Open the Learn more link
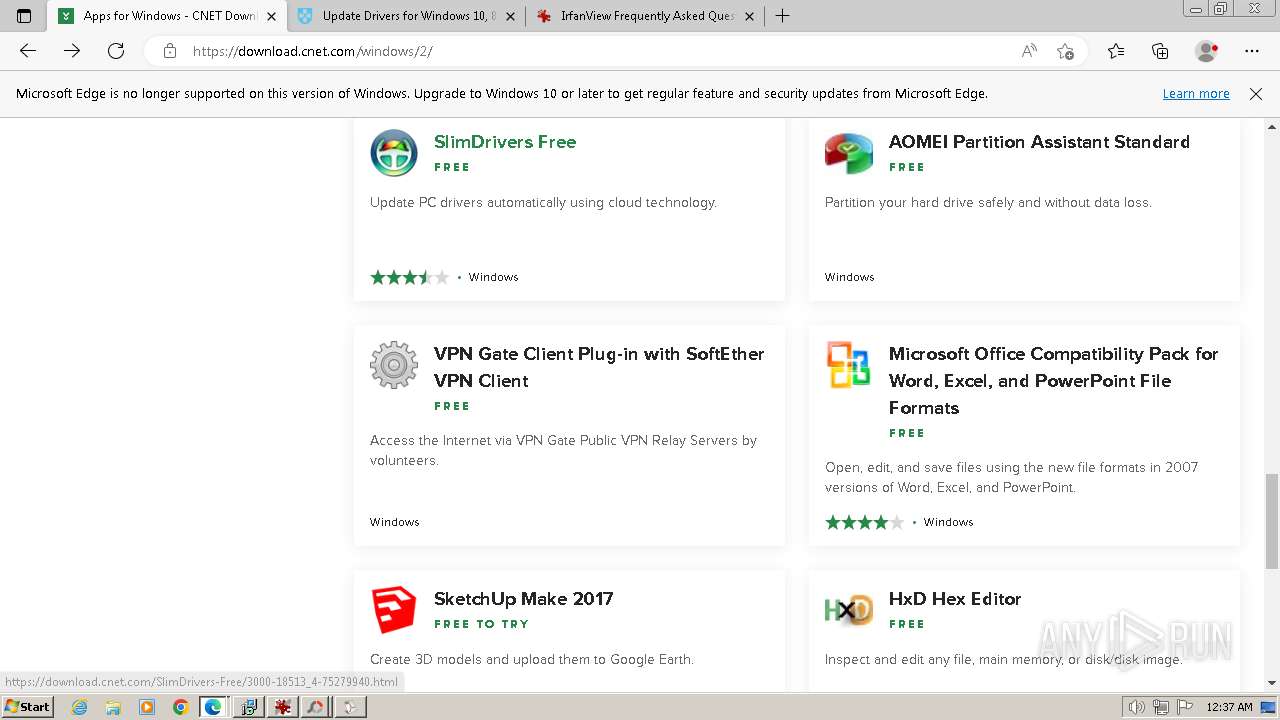This screenshot has height=720, width=1280. (x=1196, y=94)
